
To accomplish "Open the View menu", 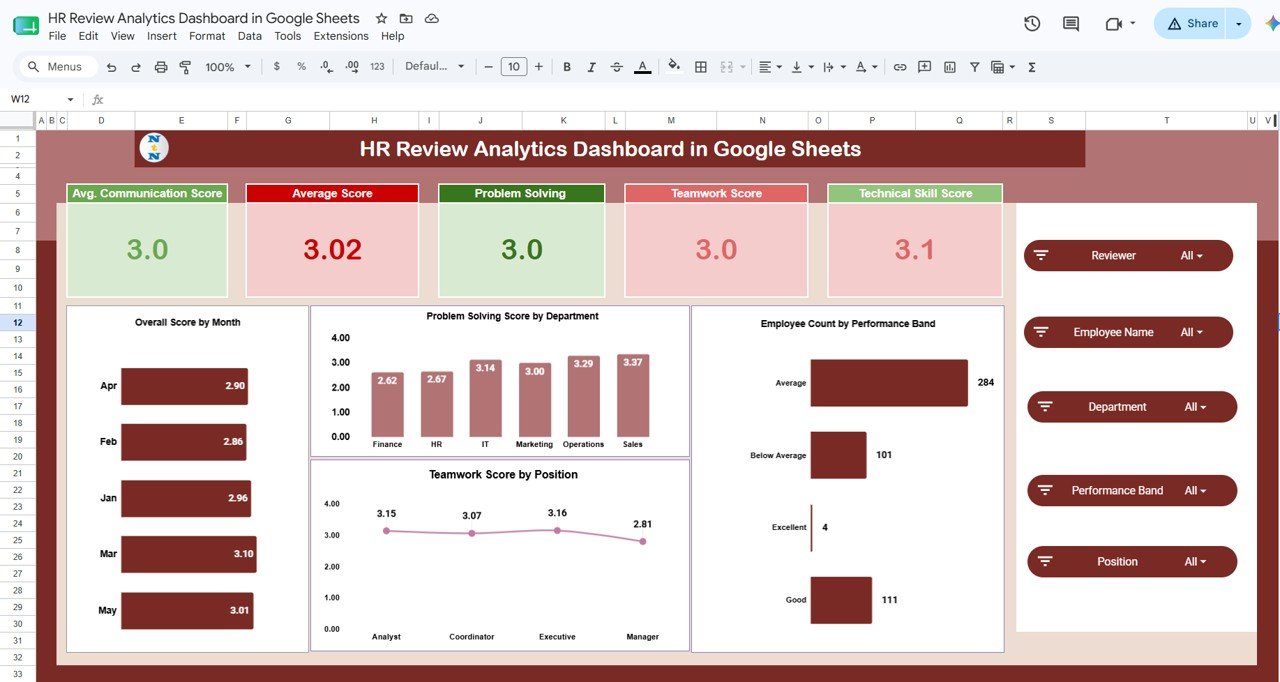I will (122, 36).
